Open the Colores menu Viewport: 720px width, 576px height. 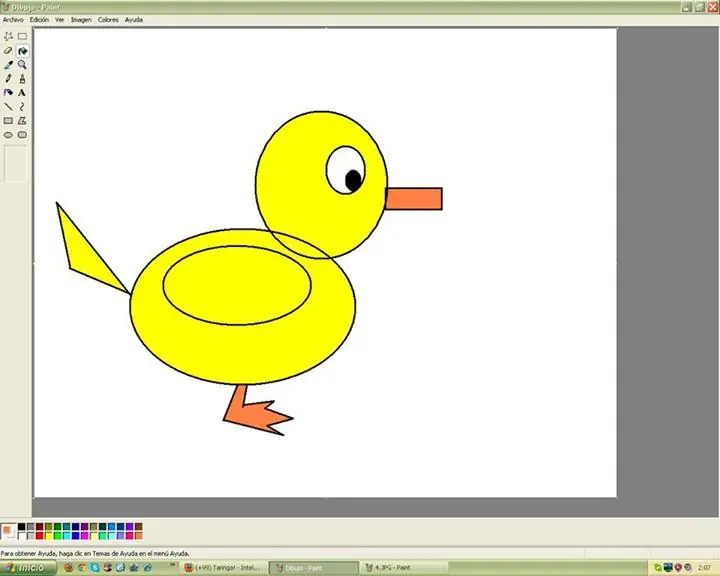108,20
